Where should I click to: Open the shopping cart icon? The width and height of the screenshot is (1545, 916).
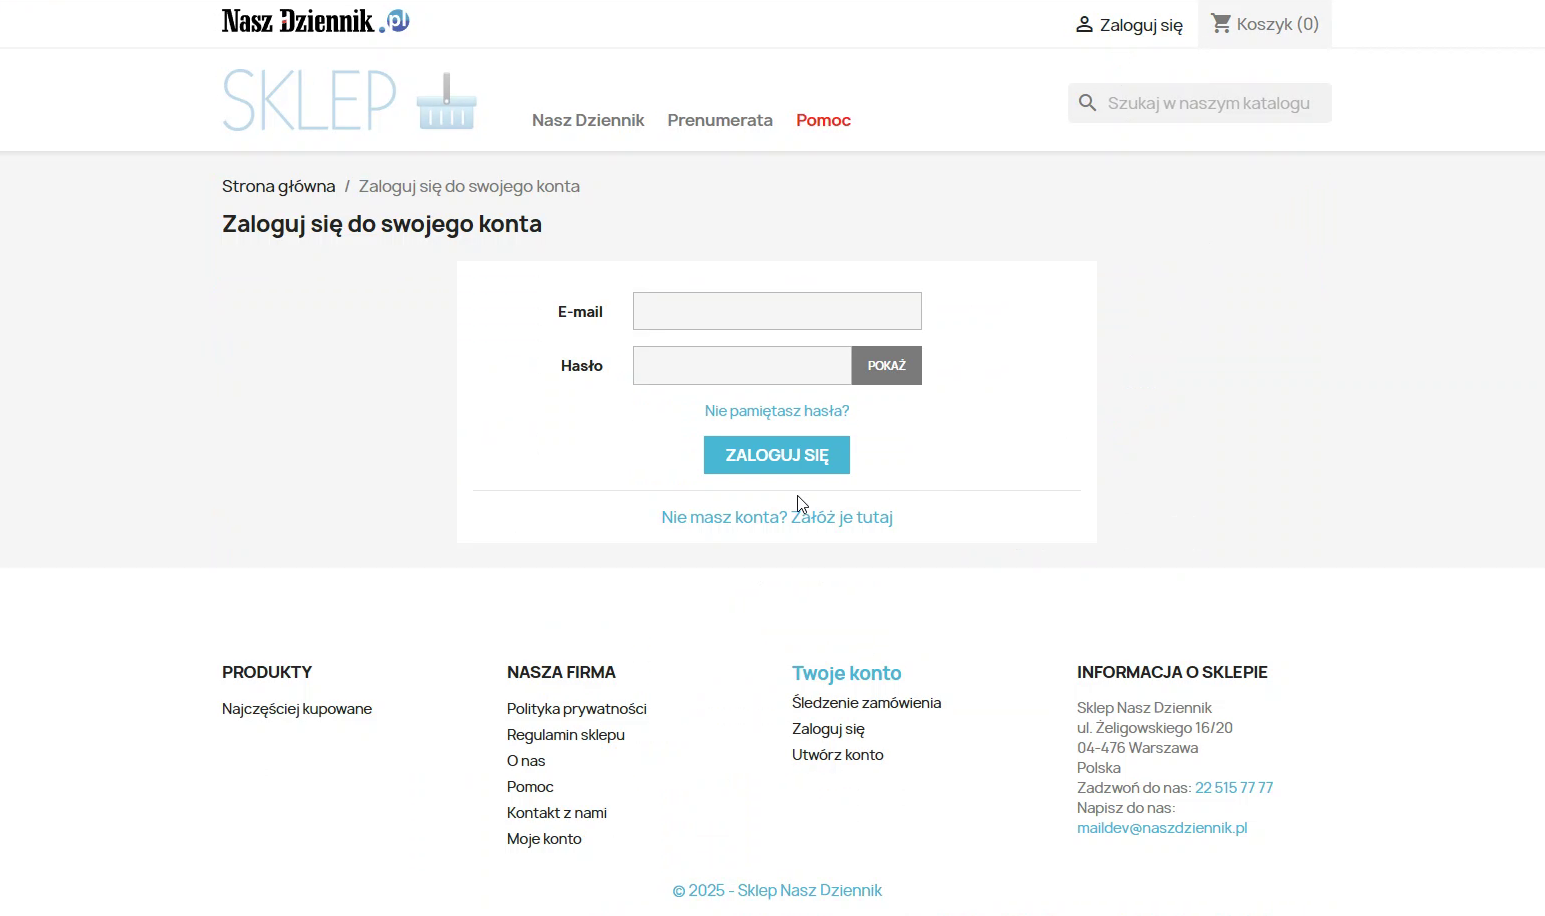coord(1220,22)
